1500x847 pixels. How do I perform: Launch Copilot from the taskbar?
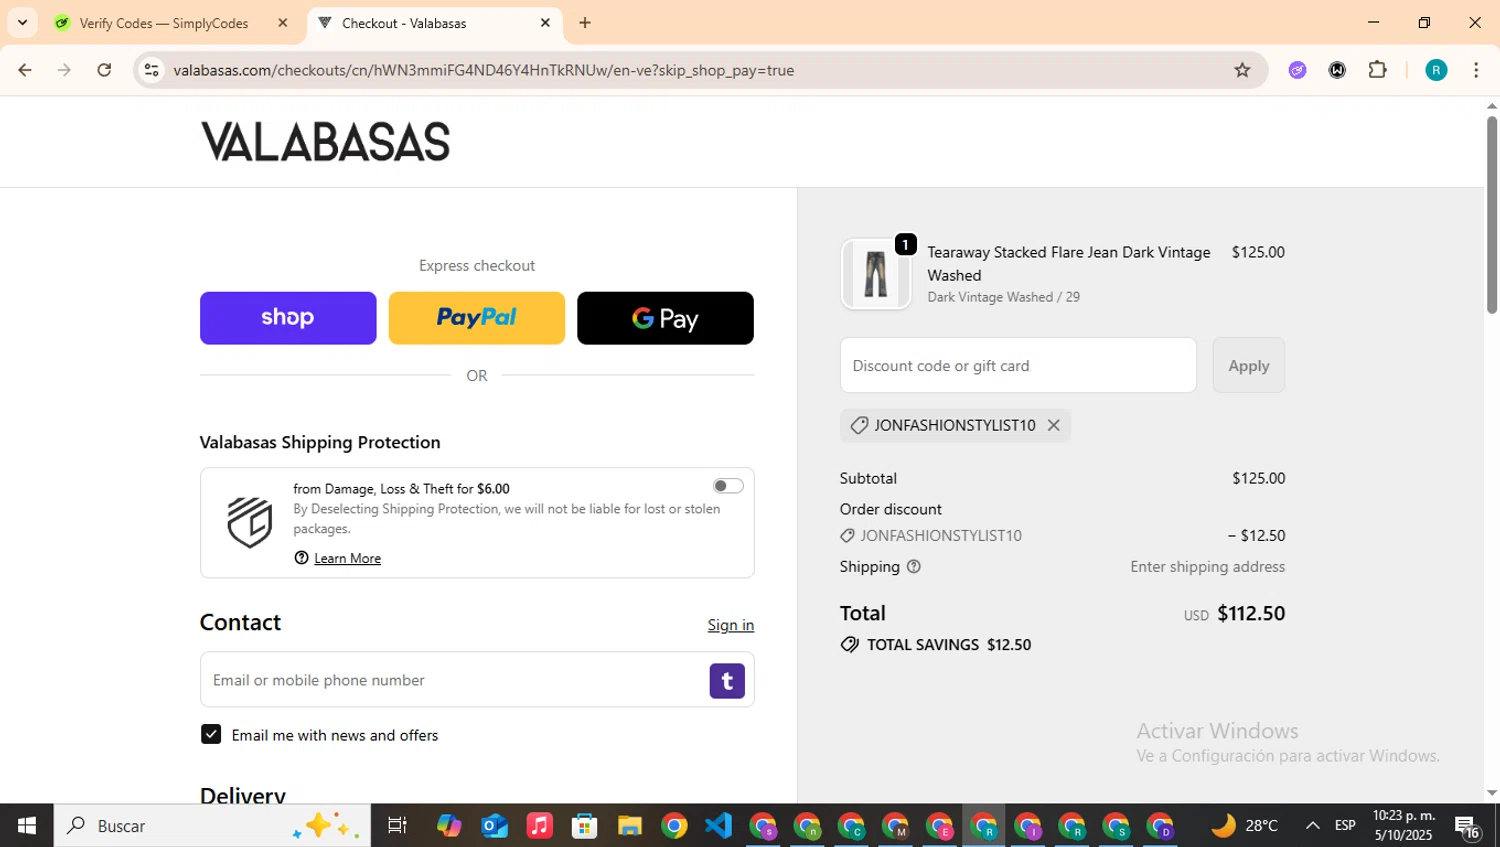(x=449, y=826)
